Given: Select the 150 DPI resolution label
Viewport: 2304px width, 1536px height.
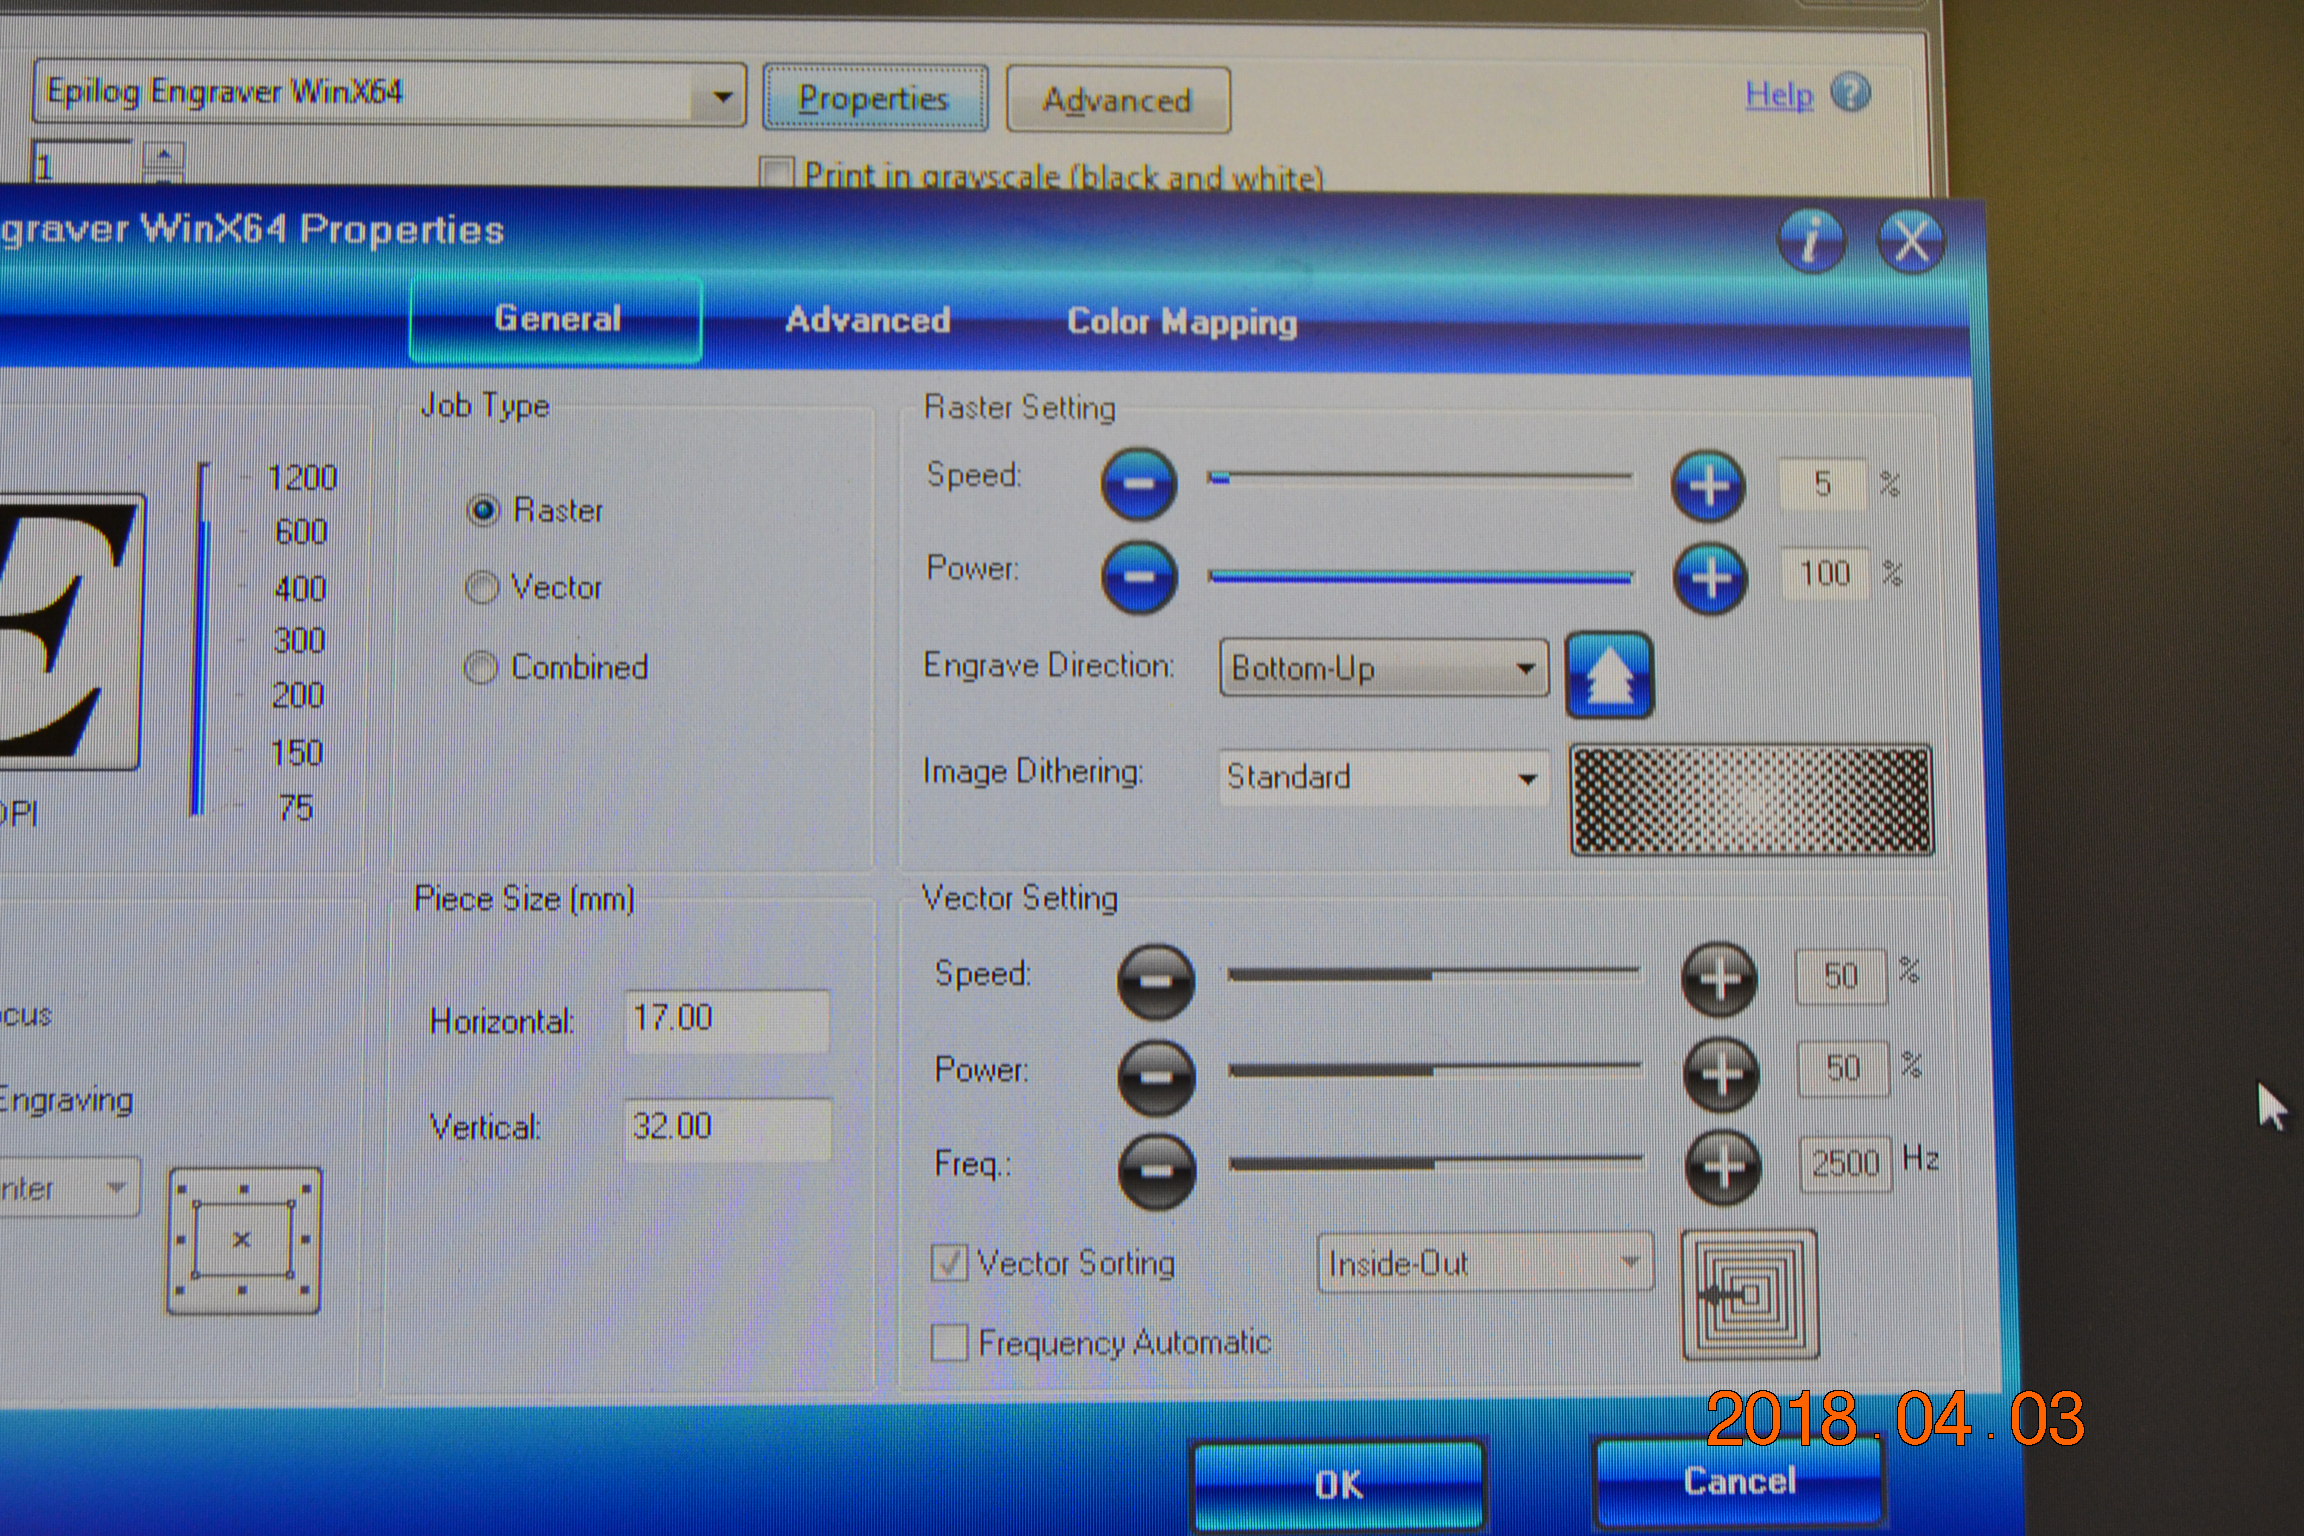Looking at the screenshot, I should [297, 753].
